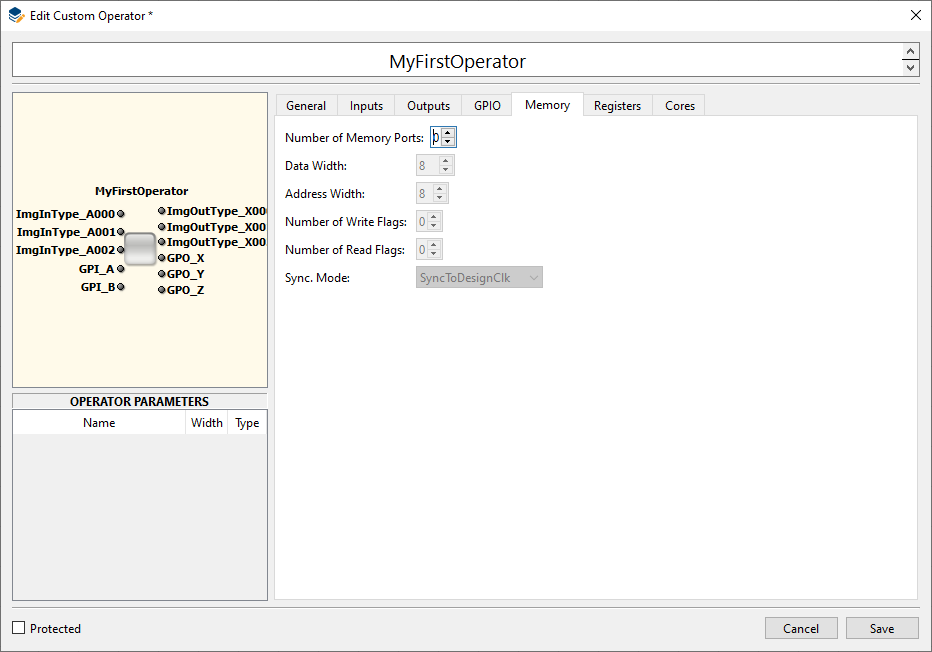Cancel editing the custom operator
The height and width of the screenshot is (652, 932).
(x=801, y=628)
